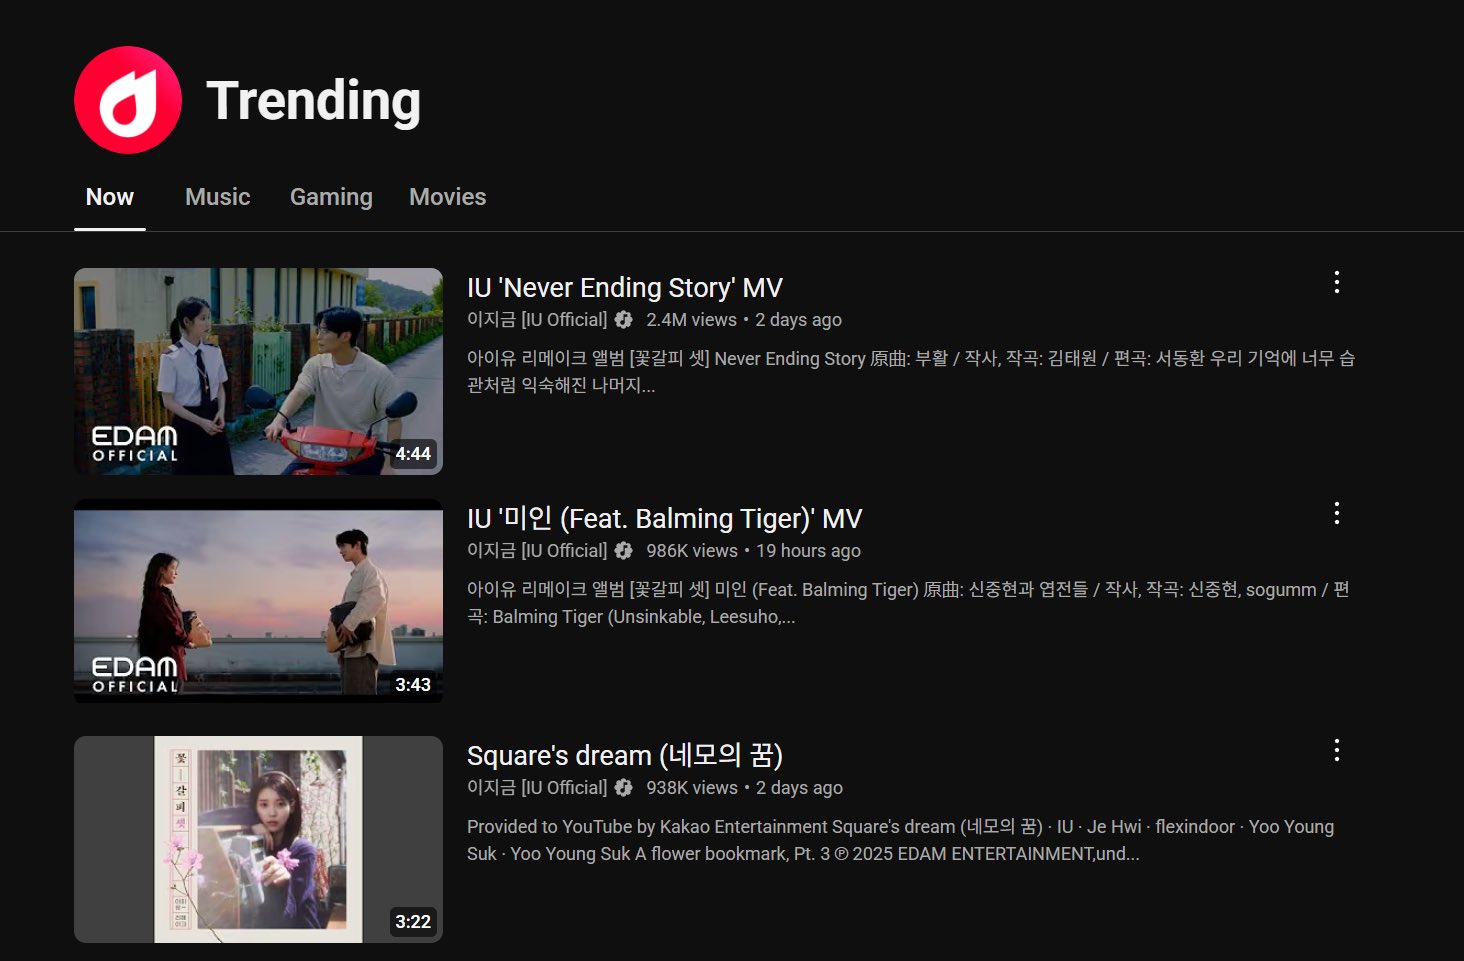Visit 이지금 [IU Official] channel under Square's dream
Viewport: 1464px width, 961px height.
[537, 788]
